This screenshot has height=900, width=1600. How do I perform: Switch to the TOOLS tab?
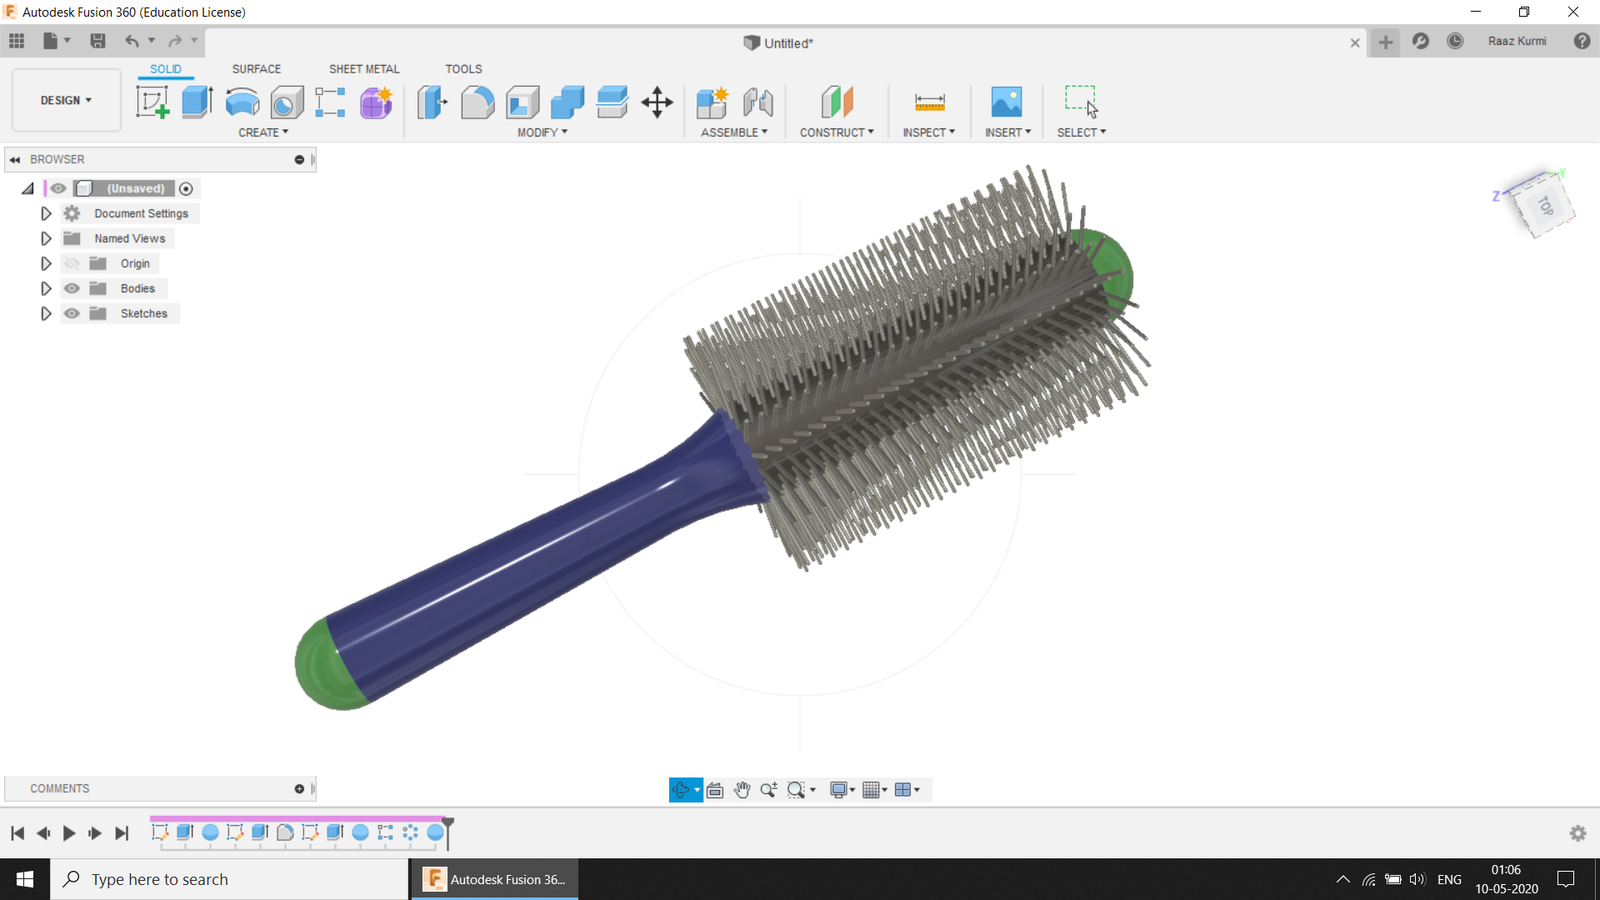[x=463, y=69]
